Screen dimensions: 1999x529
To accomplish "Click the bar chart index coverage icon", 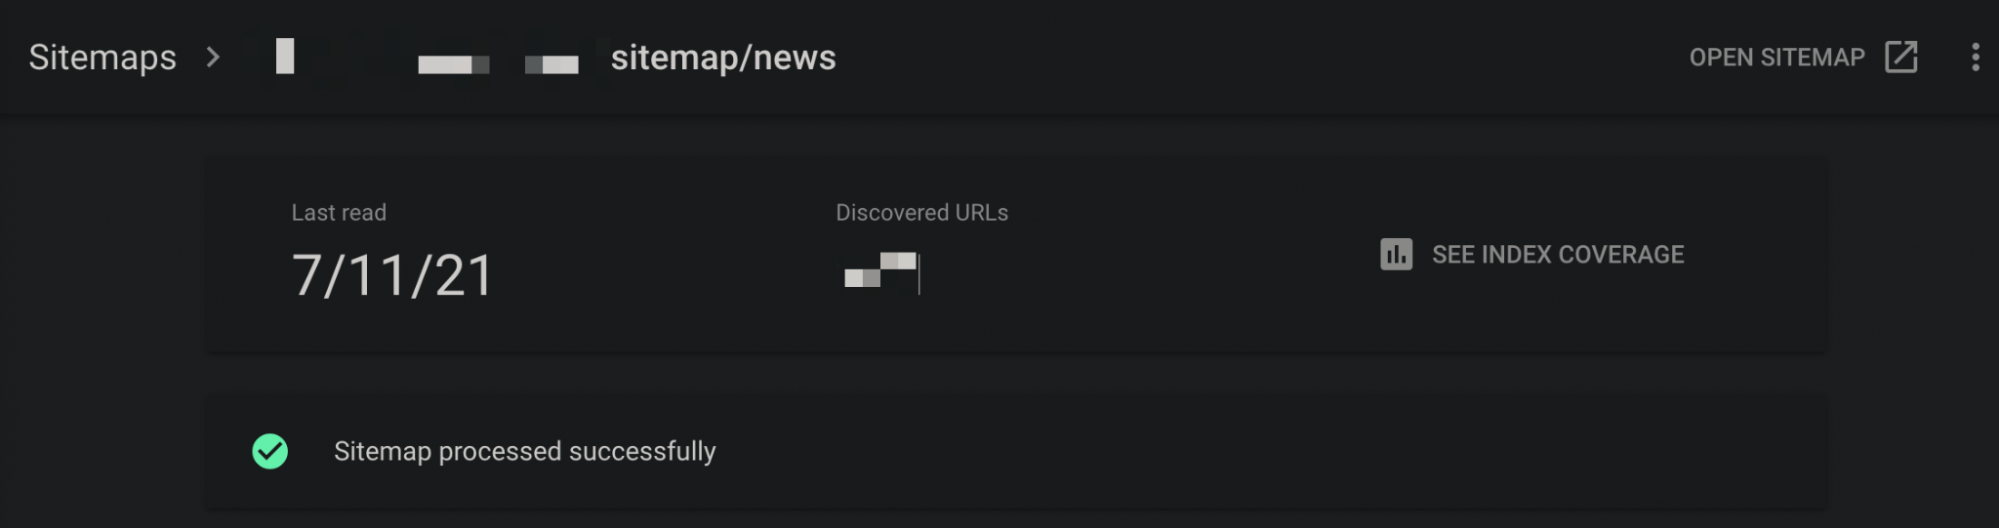I will click(1396, 254).
